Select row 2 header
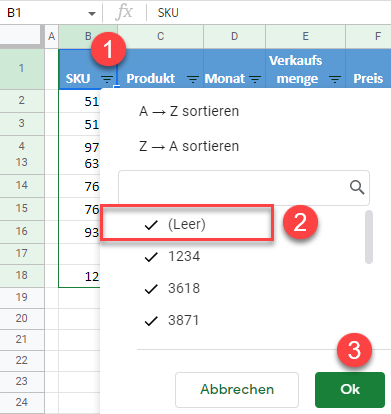This screenshot has width=391, height=414. coord(22,100)
